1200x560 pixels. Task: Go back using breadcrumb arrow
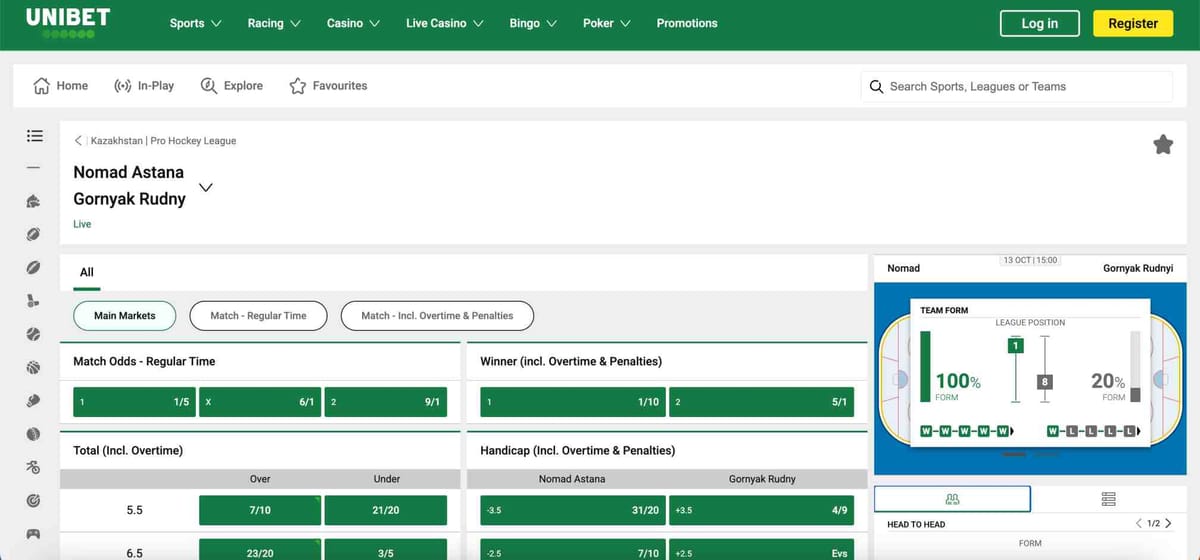click(79, 141)
